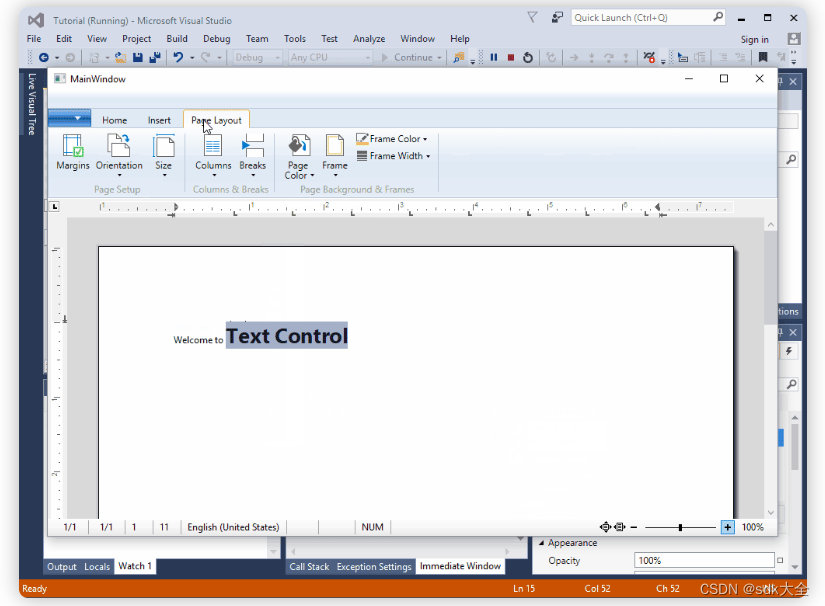Image resolution: width=825 pixels, height=606 pixels.
Task: Switch to the Insert ribbon tab
Action: [159, 119]
